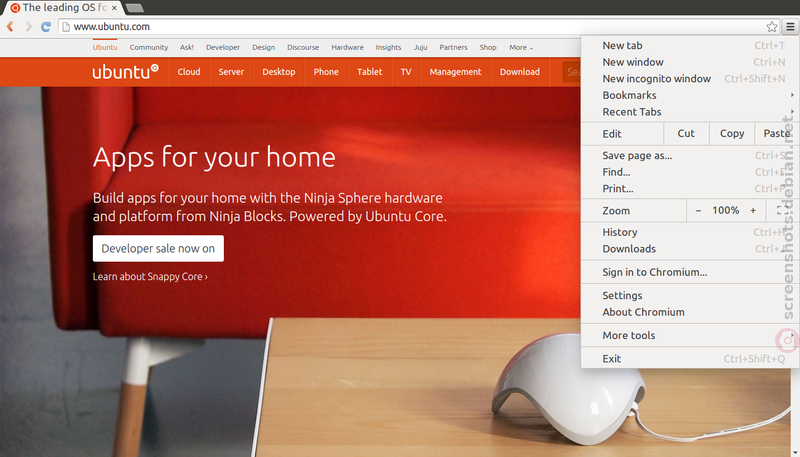Click Sign in to Chromium…

[690, 272]
